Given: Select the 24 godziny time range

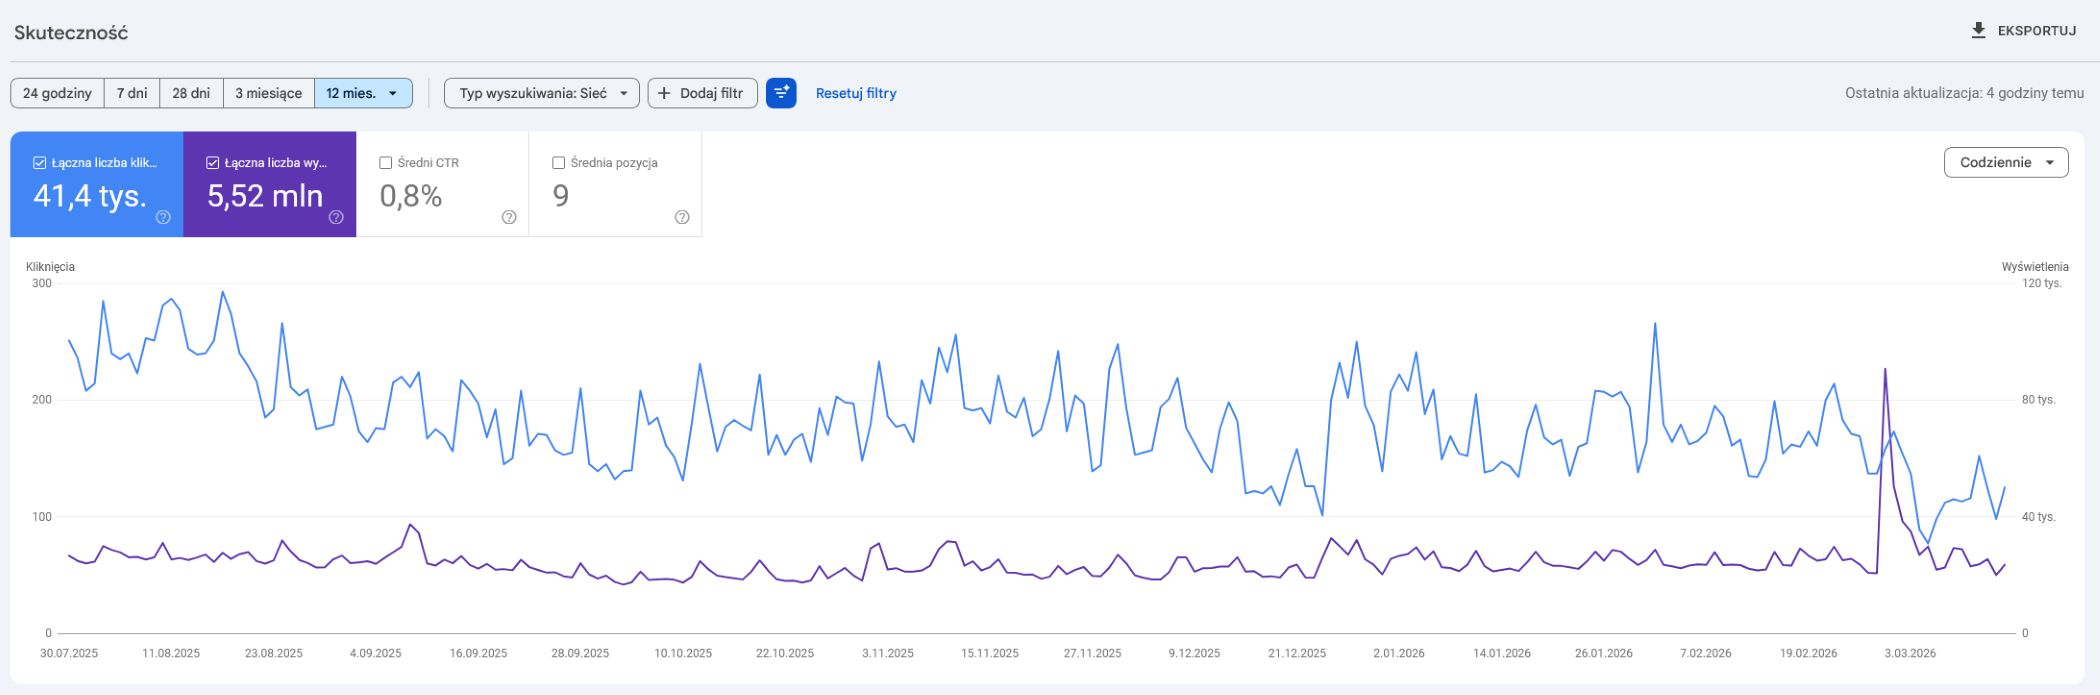Looking at the screenshot, I should tap(57, 93).
